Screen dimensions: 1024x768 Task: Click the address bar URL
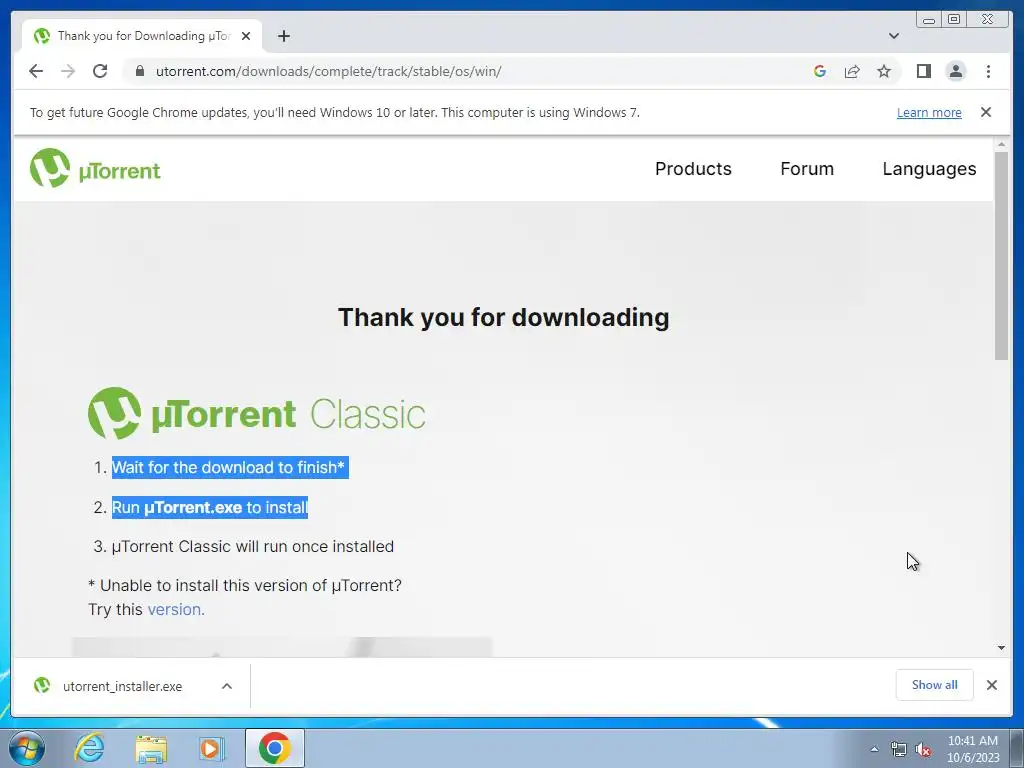point(328,71)
